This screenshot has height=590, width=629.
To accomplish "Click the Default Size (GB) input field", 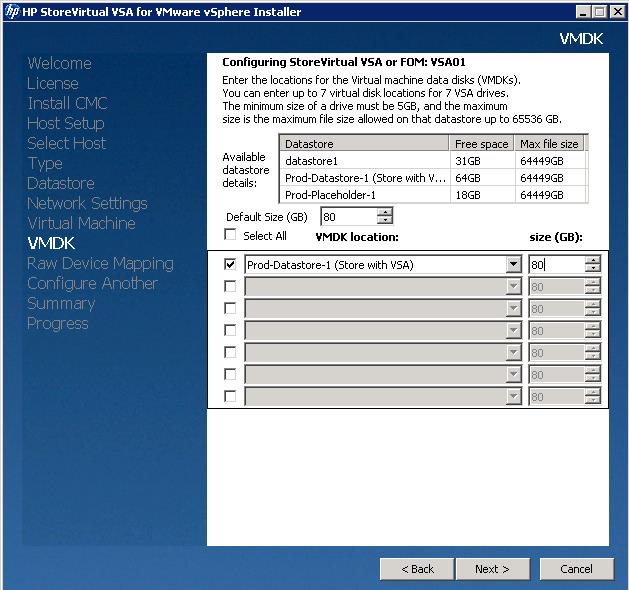I will pyautogui.click(x=349, y=217).
